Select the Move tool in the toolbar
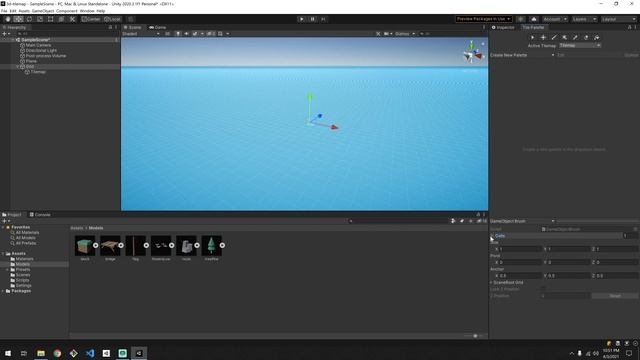 [x=18, y=19]
